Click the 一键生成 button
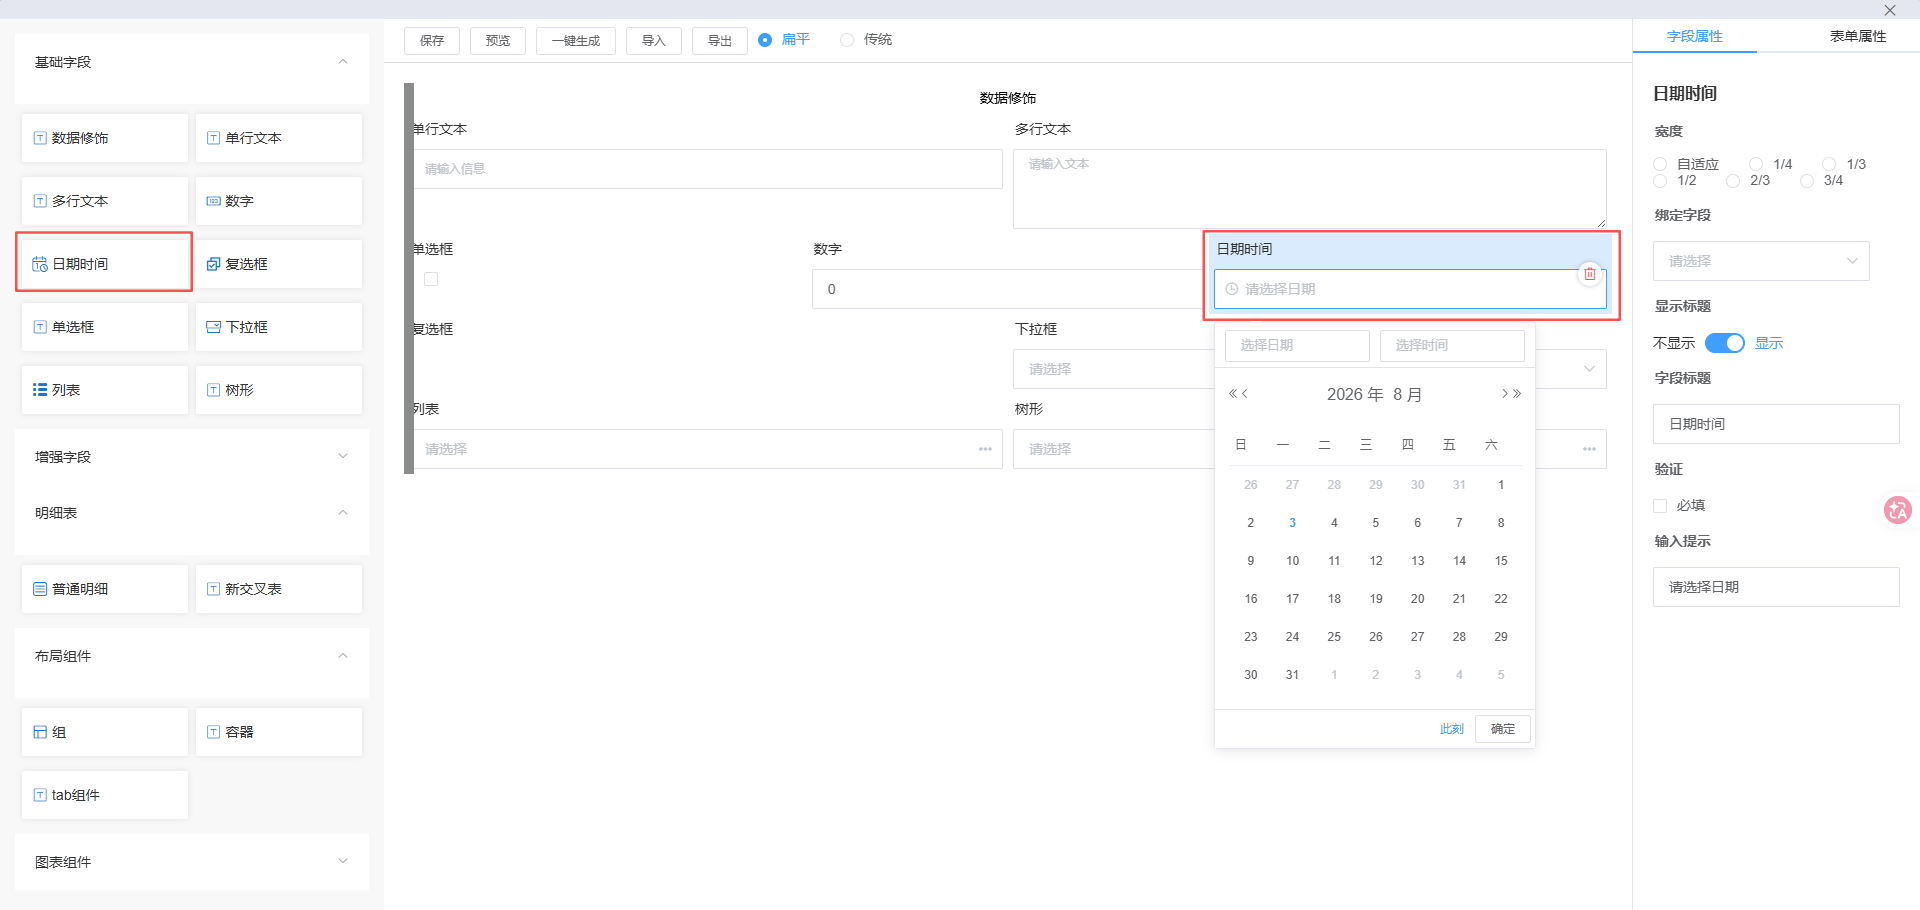 576,41
